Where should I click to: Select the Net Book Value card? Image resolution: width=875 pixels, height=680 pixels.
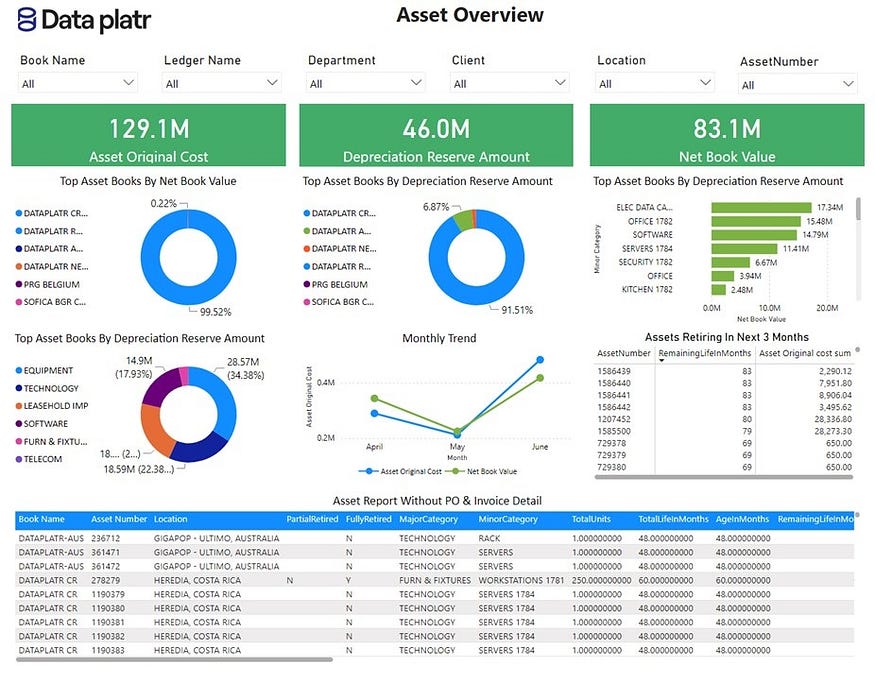click(727, 135)
